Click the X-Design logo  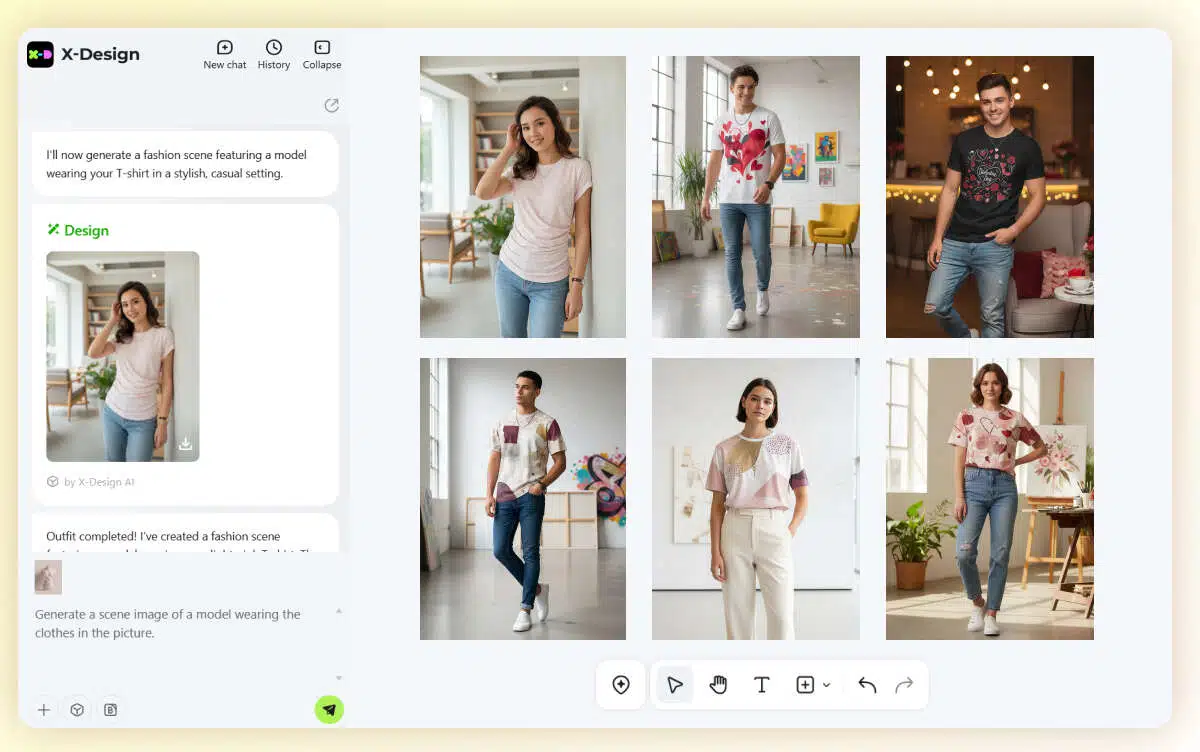coord(41,55)
